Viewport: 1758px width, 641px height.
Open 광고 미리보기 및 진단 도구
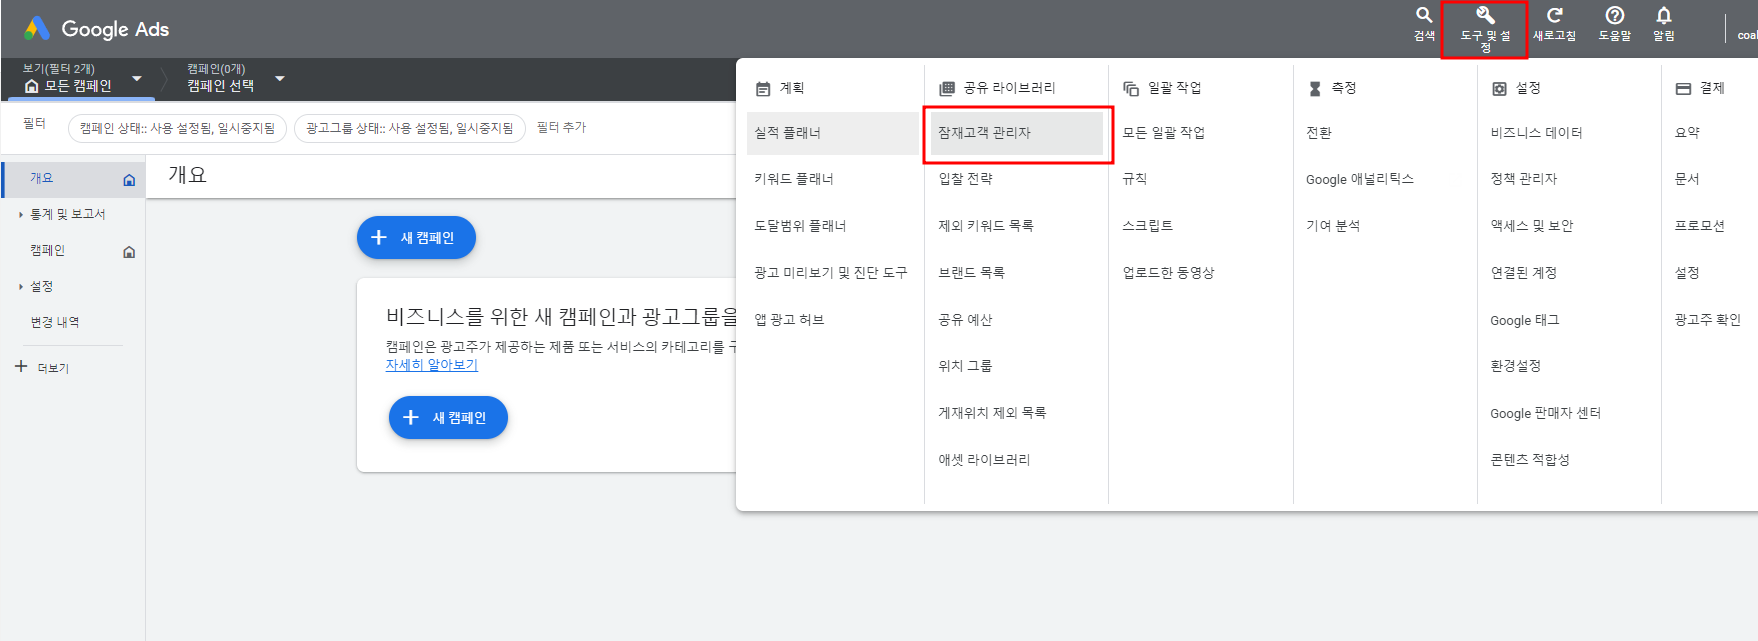(x=831, y=272)
